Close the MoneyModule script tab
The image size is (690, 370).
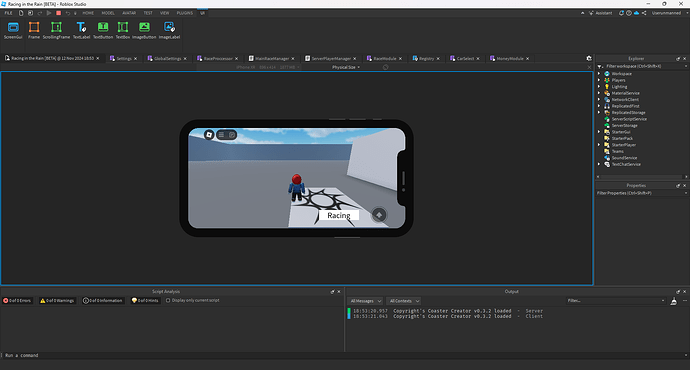(527, 59)
